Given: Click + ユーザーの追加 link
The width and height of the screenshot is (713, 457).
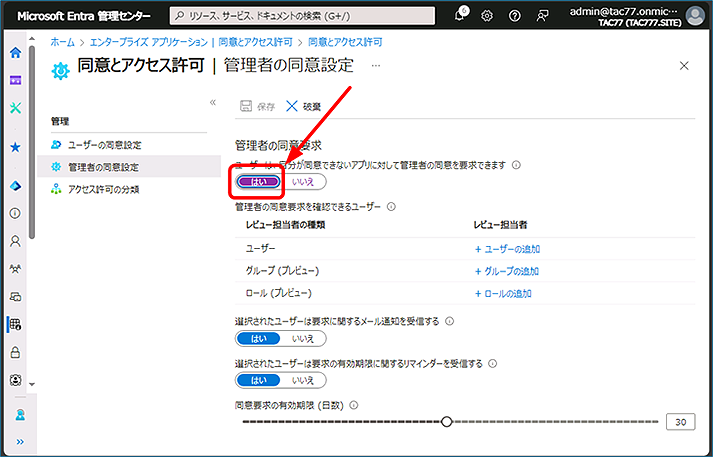Looking at the screenshot, I should [x=507, y=249].
